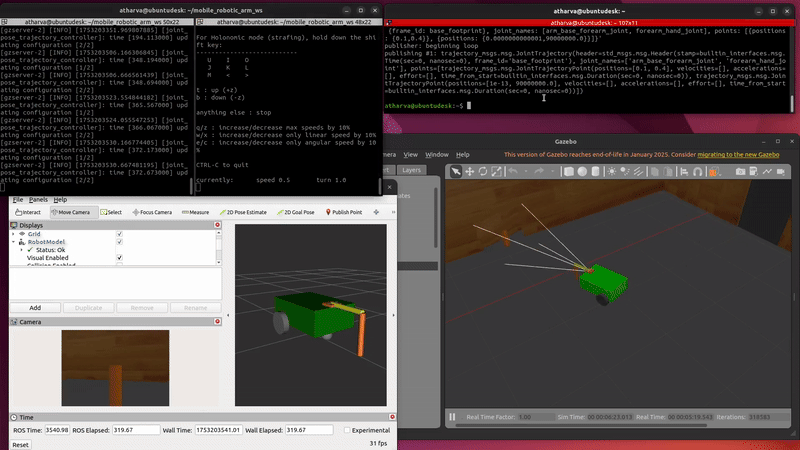Activate 2D Goal Pose tool
The width and height of the screenshot is (800, 450).
click(295, 212)
